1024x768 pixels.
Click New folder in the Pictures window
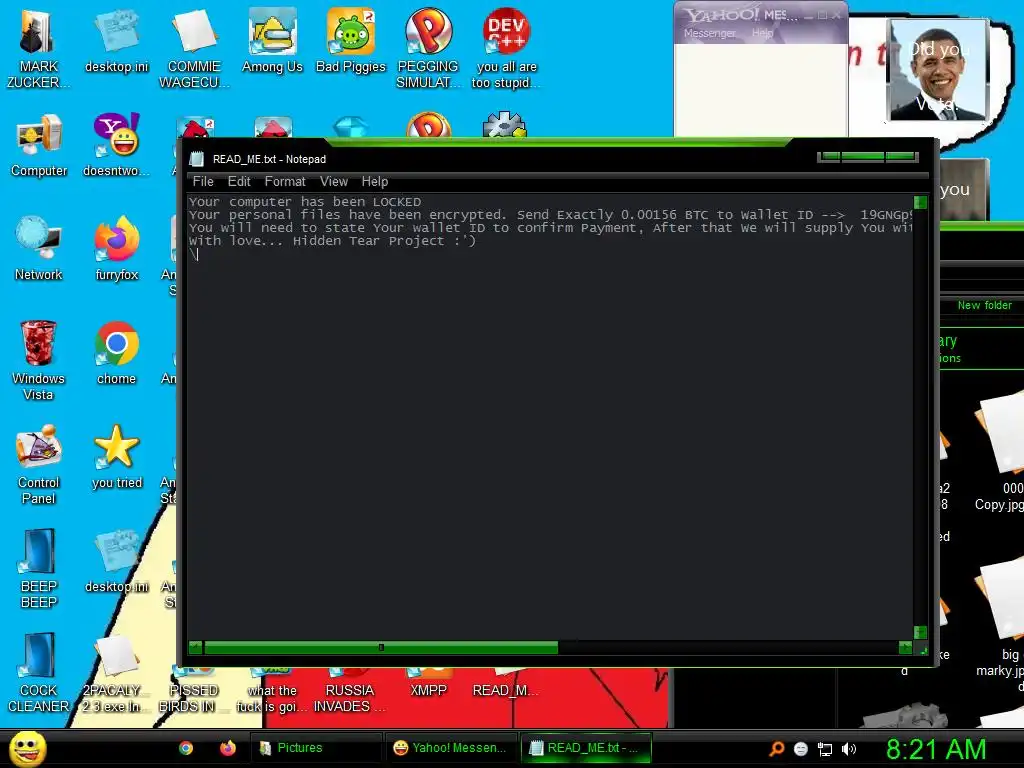(x=984, y=305)
